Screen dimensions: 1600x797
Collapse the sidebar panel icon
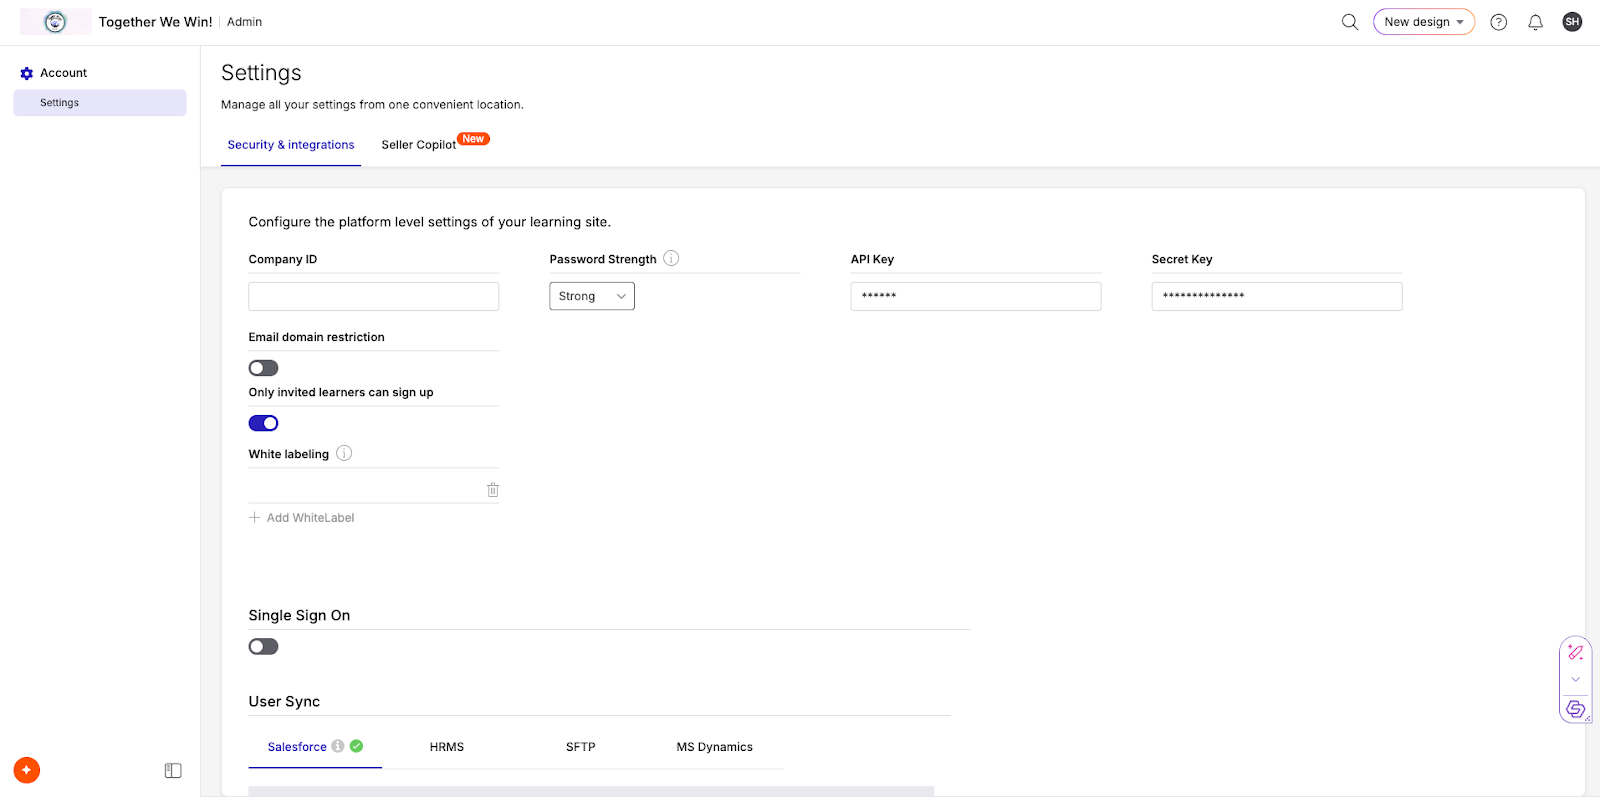(173, 771)
